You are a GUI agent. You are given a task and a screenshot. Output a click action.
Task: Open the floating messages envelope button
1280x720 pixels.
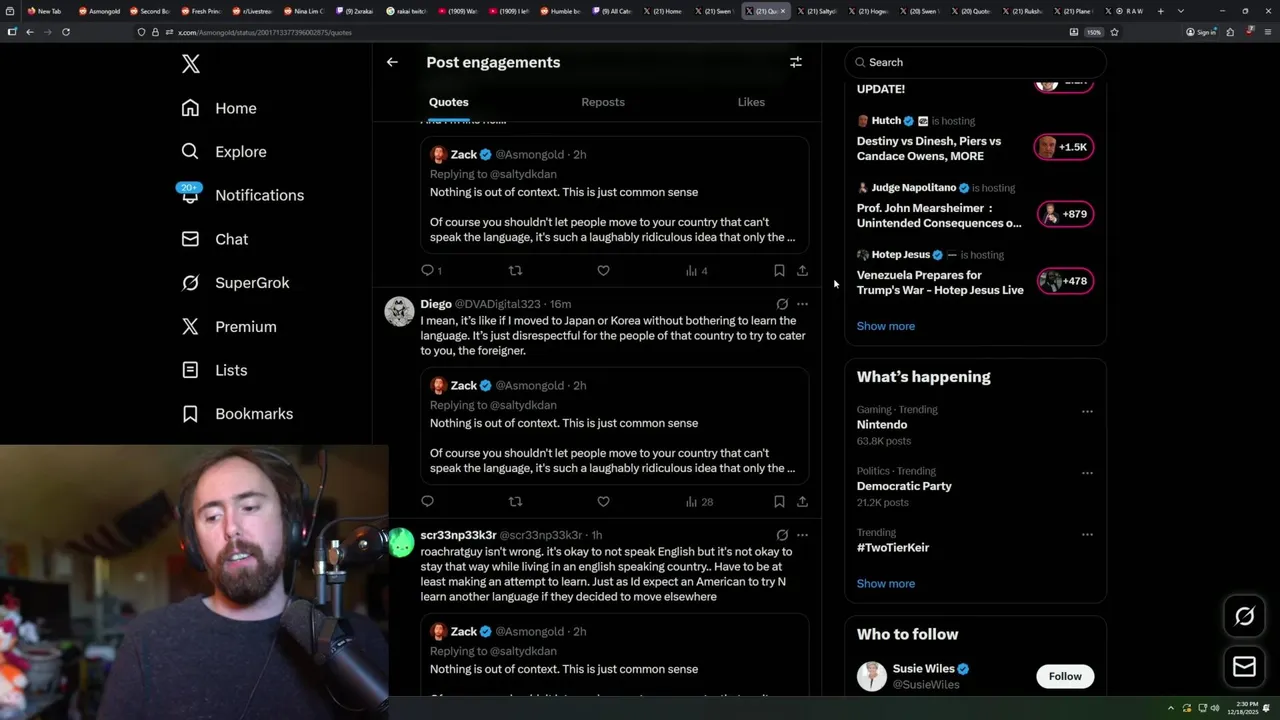coord(1244,667)
